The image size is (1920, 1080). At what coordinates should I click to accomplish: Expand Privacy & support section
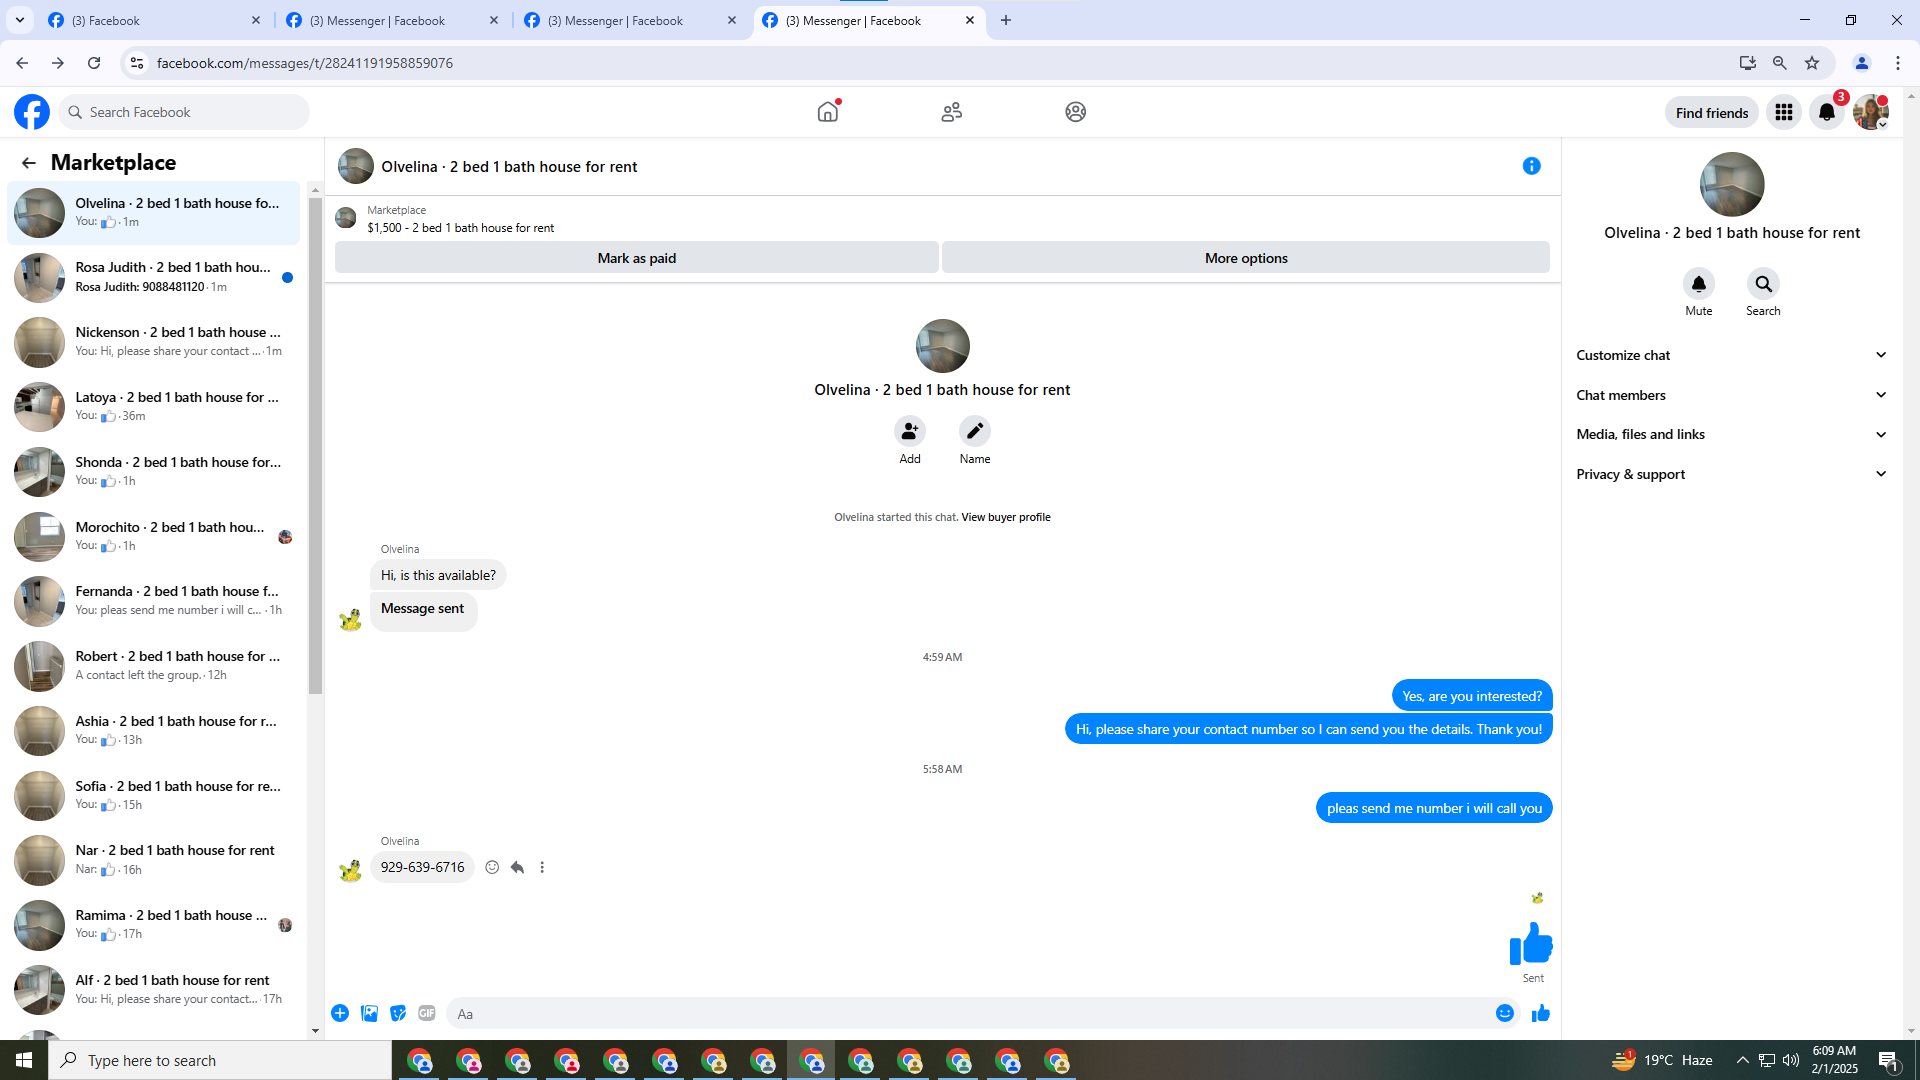pyautogui.click(x=1731, y=474)
